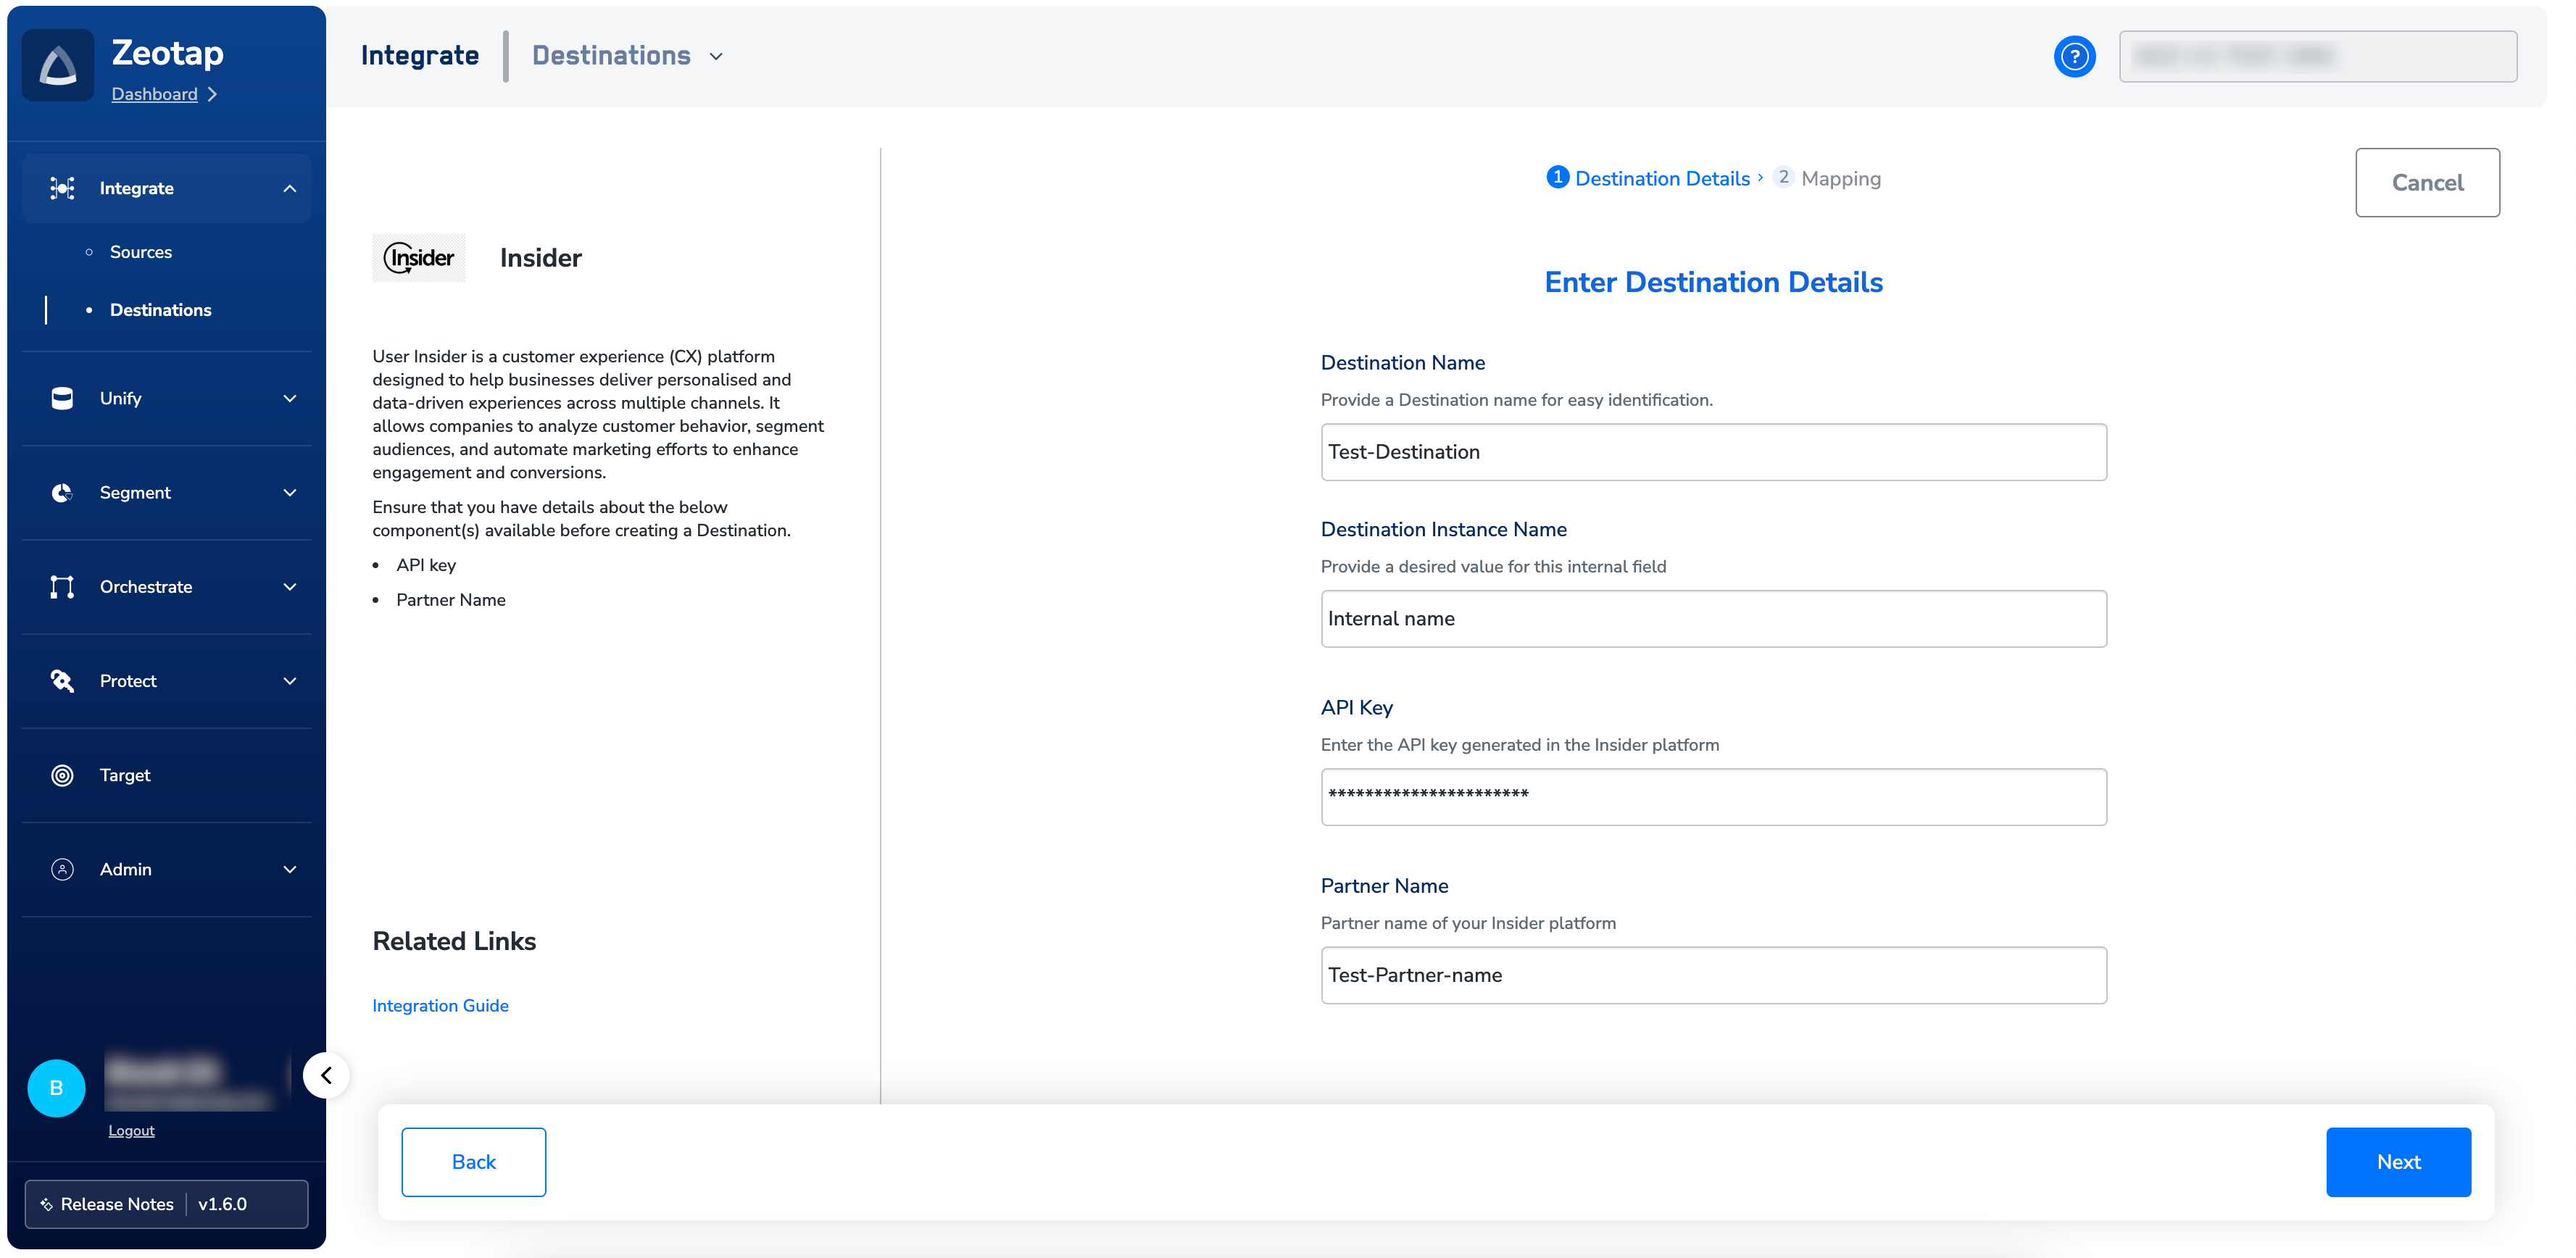Screen dimensions: 2576x1258
Task: Click the user avatar B
Action: [56, 1088]
